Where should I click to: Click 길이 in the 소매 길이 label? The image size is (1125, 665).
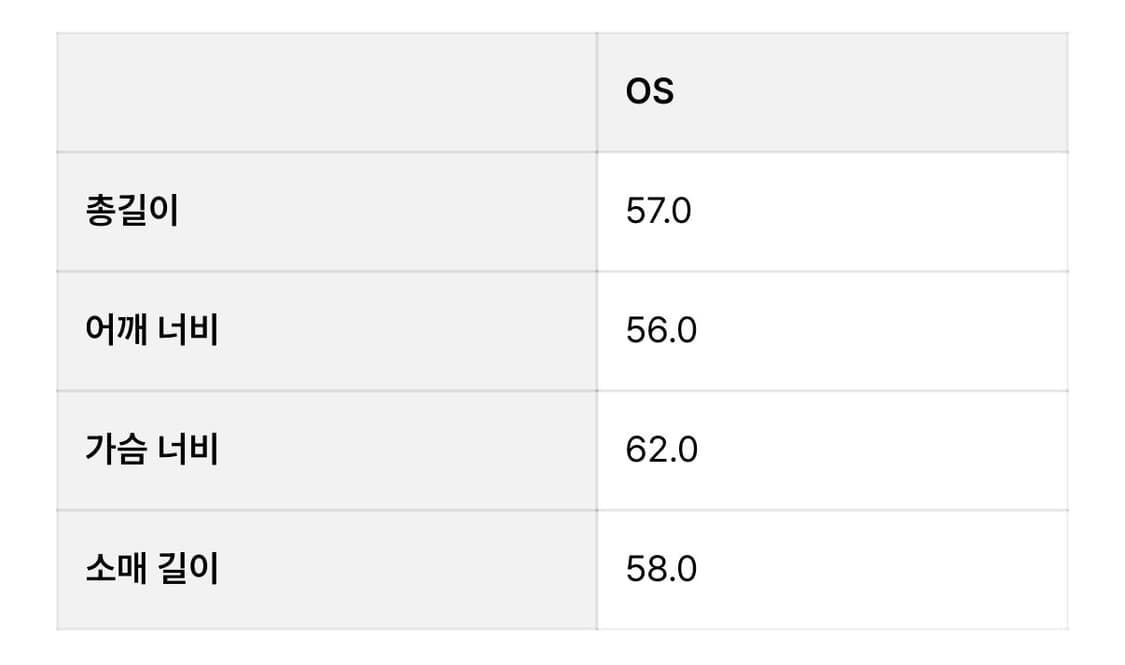point(189,568)
